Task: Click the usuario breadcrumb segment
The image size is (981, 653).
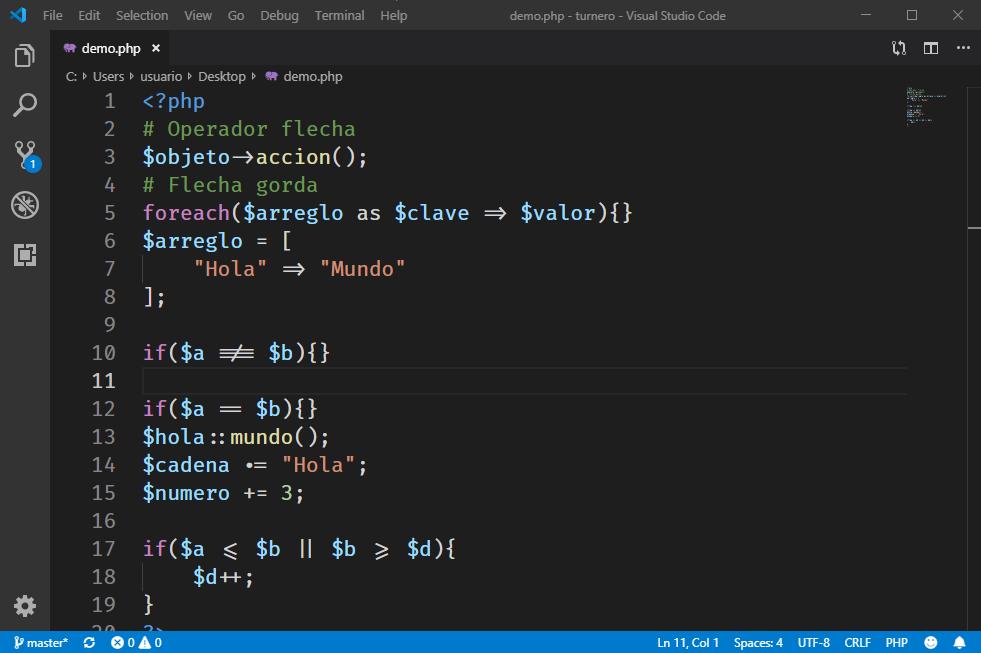Action: pyautogui.click(x=161, y=76)
